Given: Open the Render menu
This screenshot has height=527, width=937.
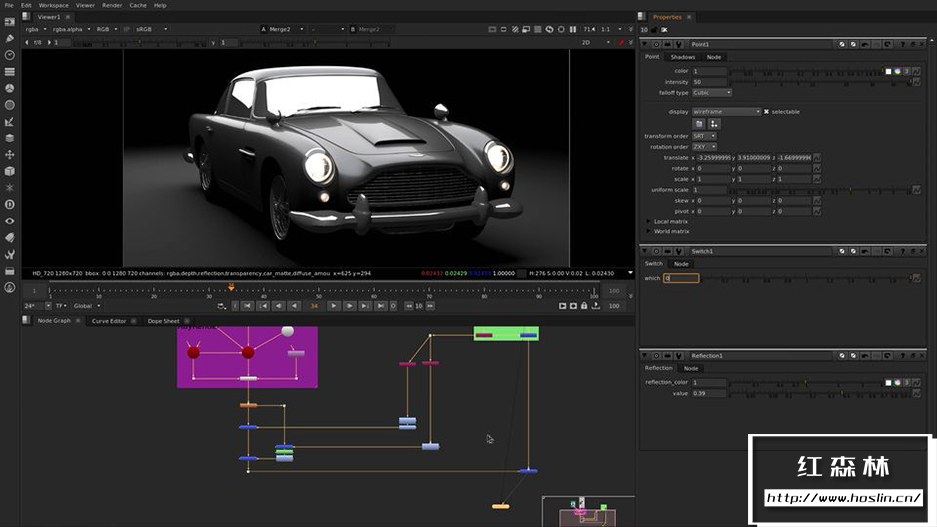Looking at the screenshot, I should (x=112, y=5).
